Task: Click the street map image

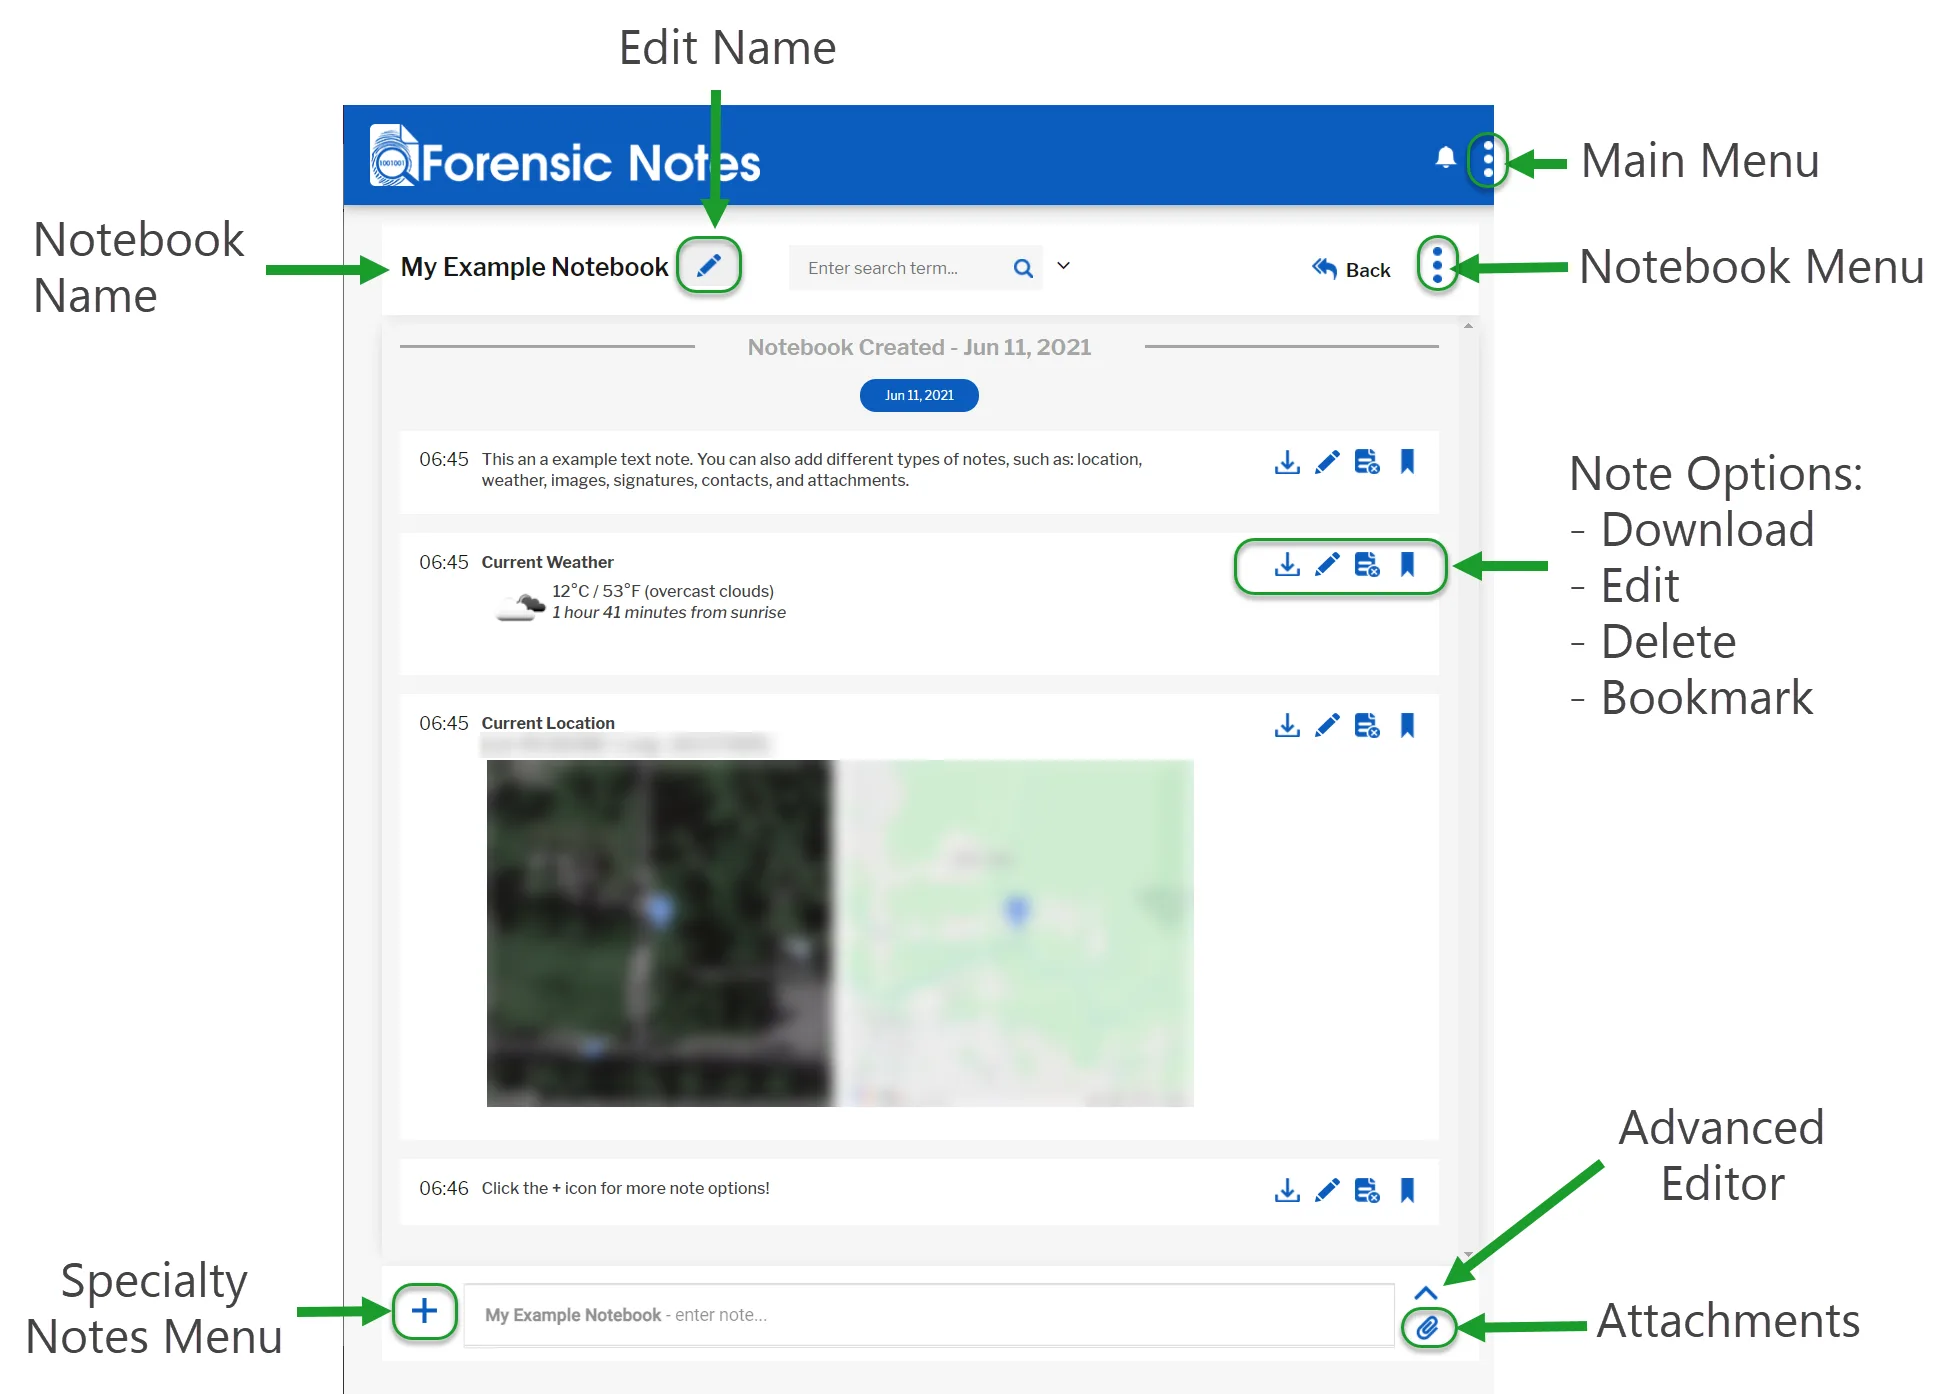Action: coord(1014,933)
